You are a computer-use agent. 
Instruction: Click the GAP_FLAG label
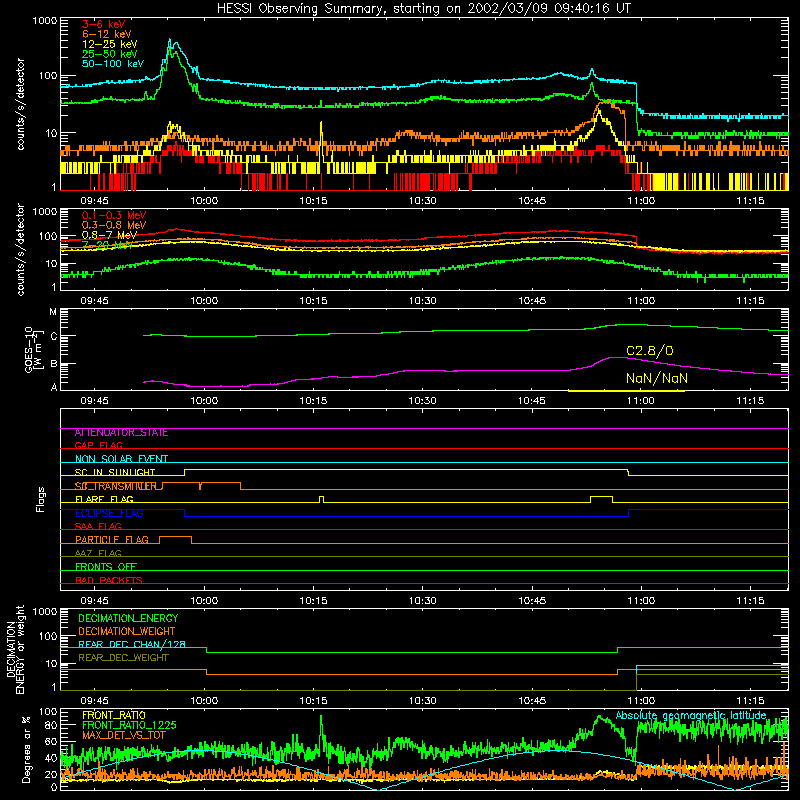[x=98, y=446]
